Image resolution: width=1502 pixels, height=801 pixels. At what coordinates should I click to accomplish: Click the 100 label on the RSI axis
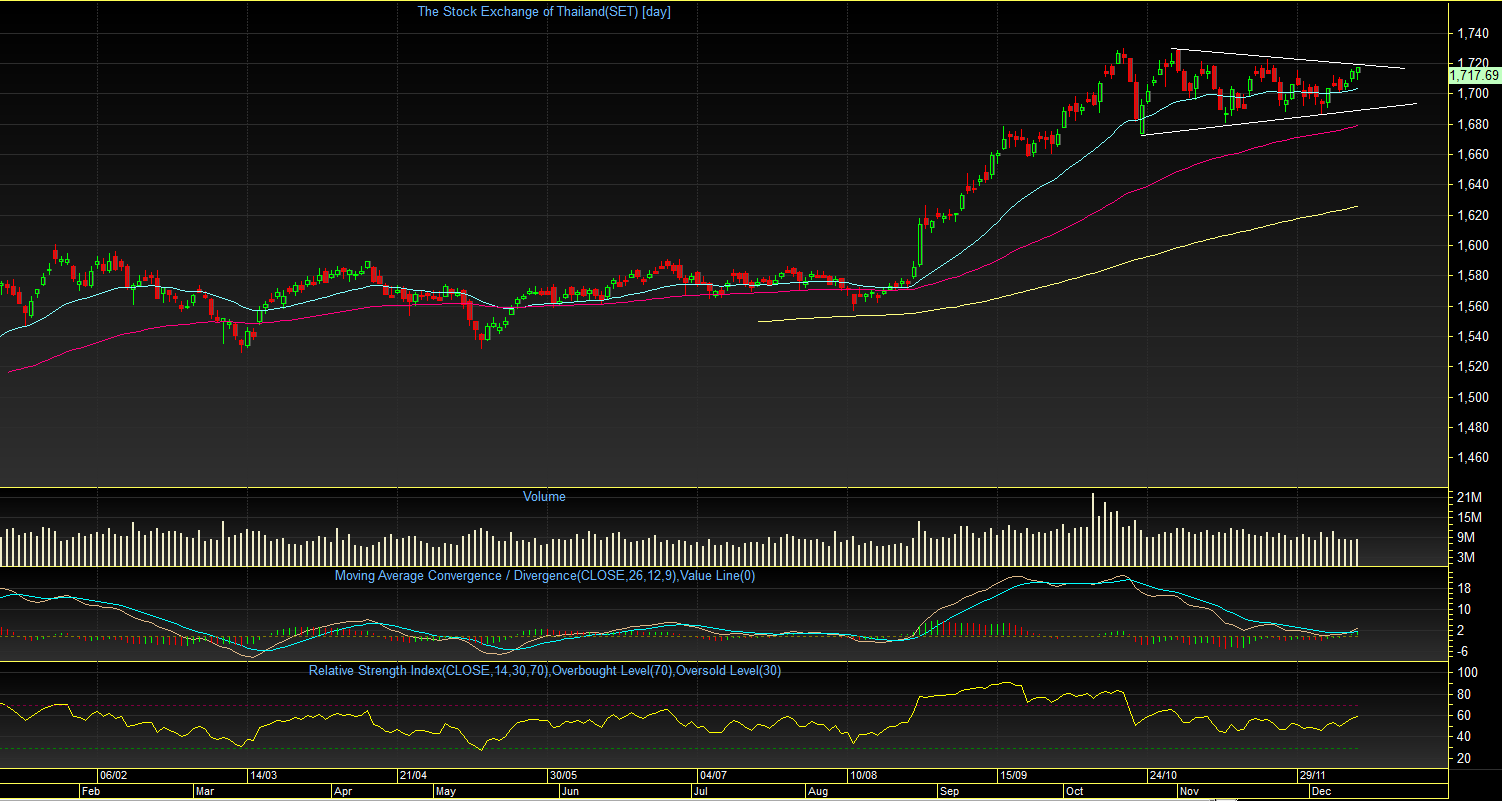click(1469, 673)
